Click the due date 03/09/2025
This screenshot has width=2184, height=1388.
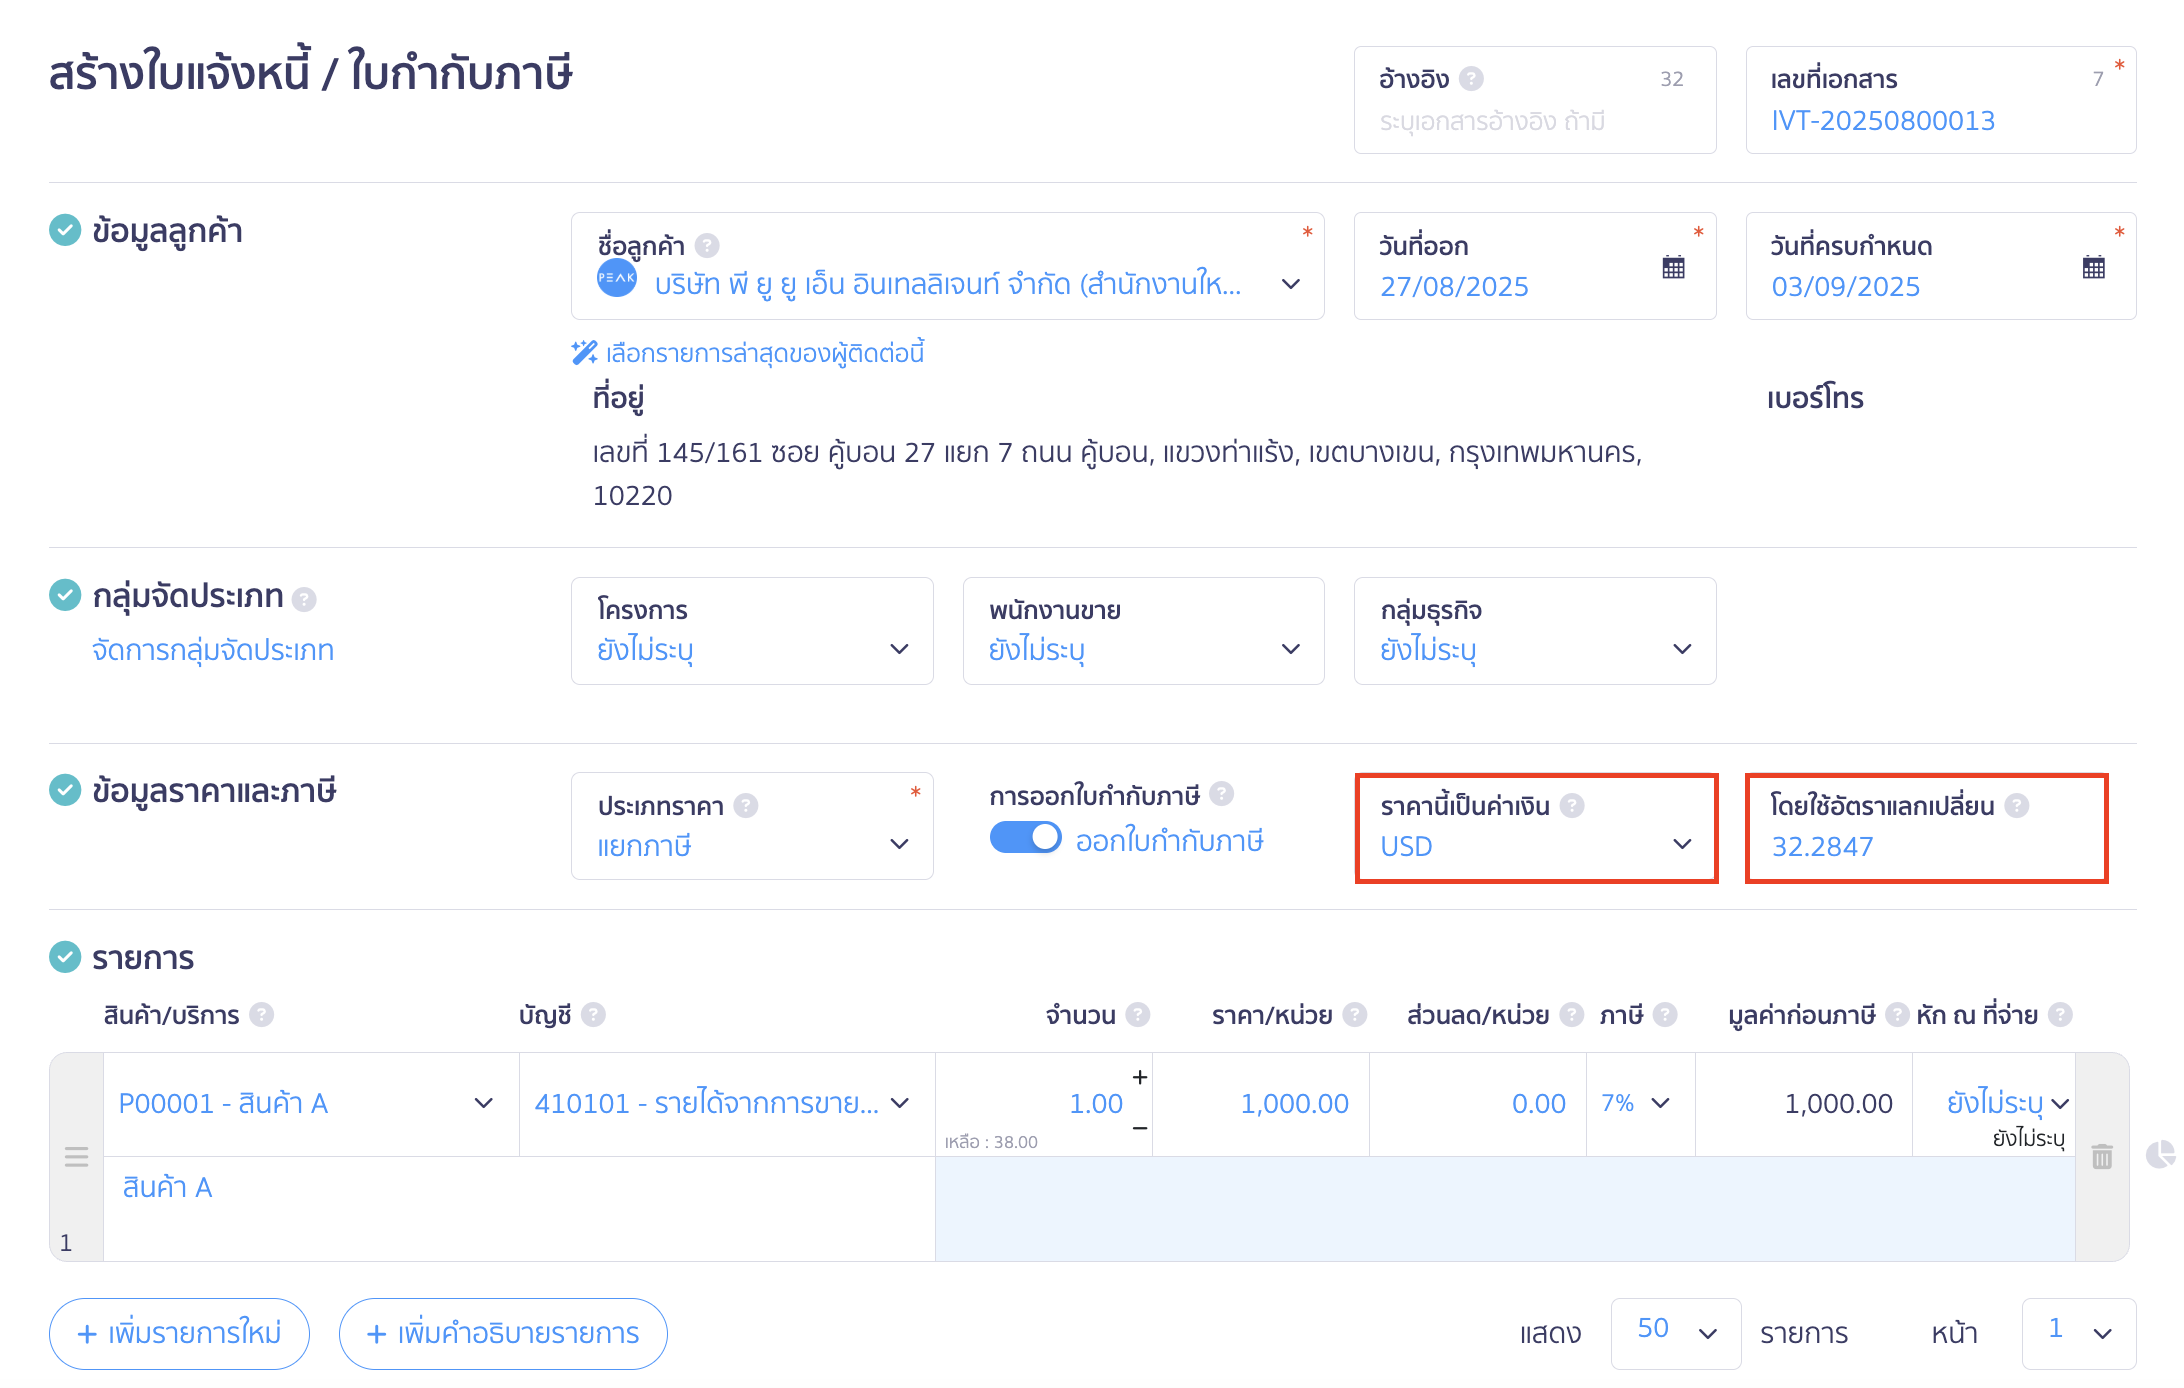tap(1845, 287)
